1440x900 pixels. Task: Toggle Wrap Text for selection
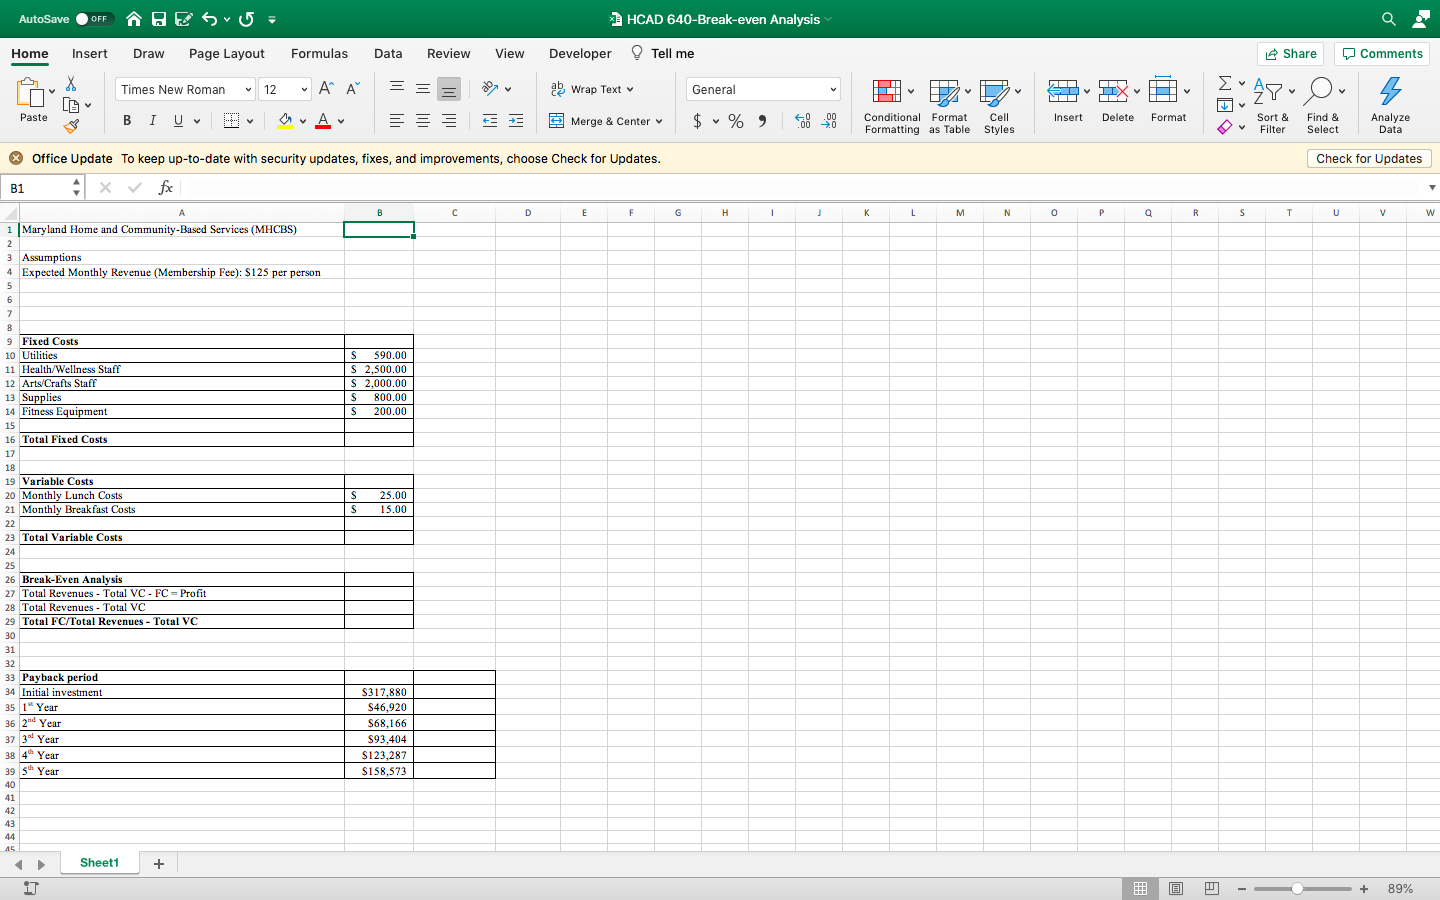pyautogui.click(x=592, y=88)
